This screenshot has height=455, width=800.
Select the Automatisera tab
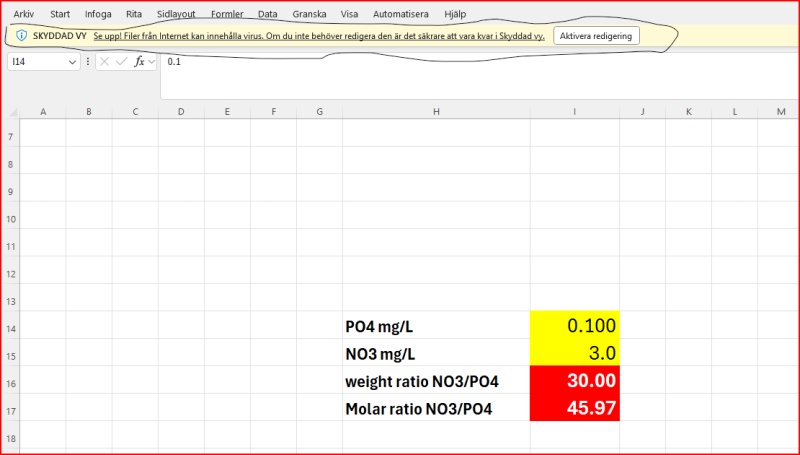[401, 14]
